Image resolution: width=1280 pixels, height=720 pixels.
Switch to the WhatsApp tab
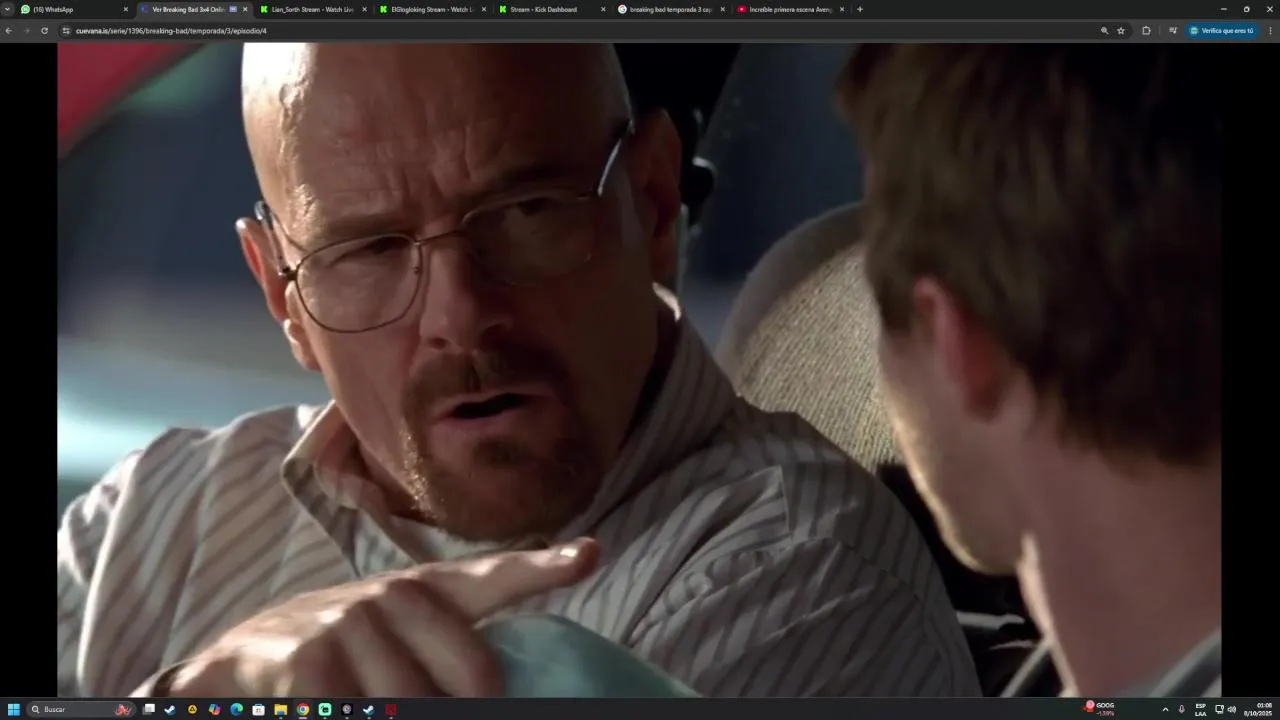pyautogui.click(x=75, y=9)
